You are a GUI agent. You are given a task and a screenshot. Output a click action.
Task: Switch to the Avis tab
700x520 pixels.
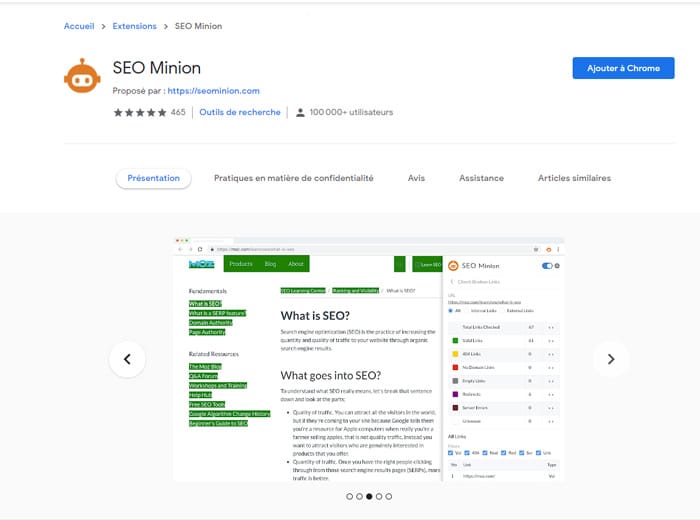[416, 178]
